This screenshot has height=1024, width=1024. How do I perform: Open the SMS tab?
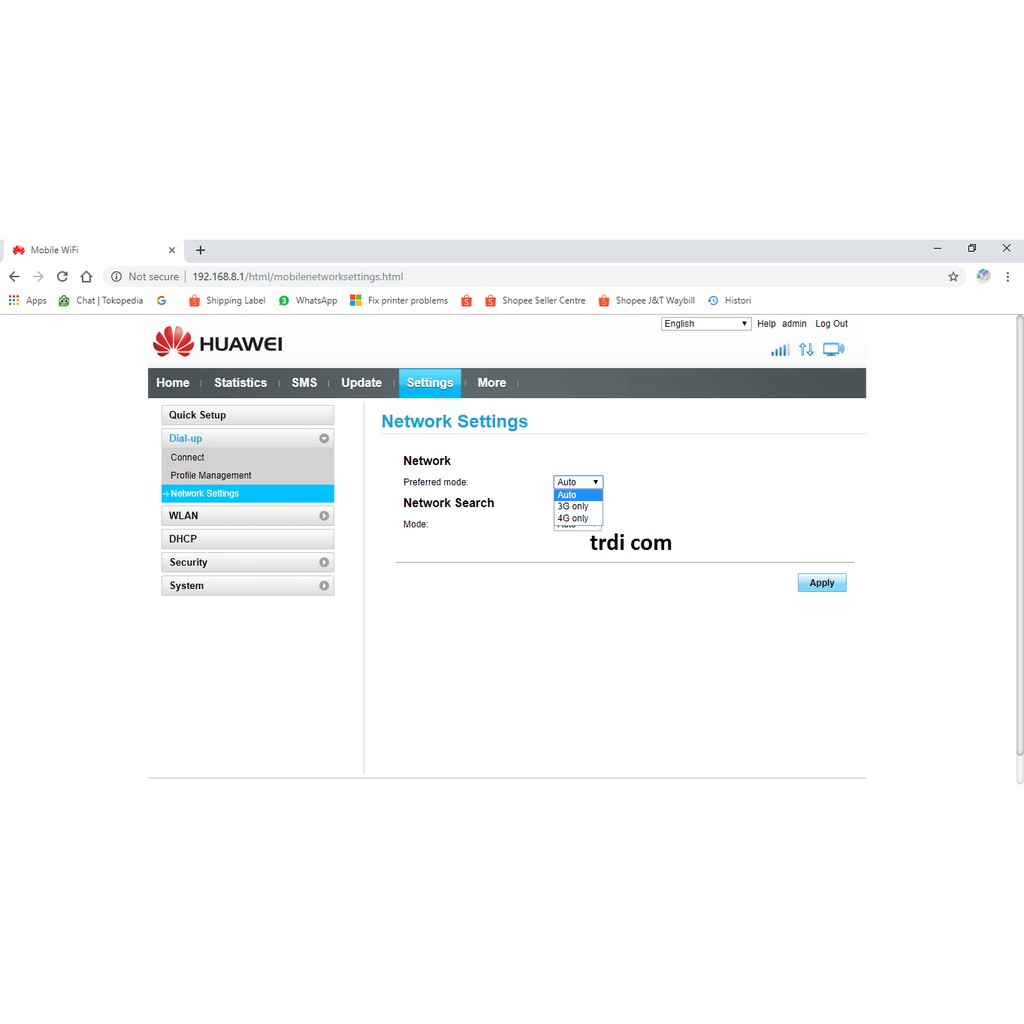pos(304,383)
